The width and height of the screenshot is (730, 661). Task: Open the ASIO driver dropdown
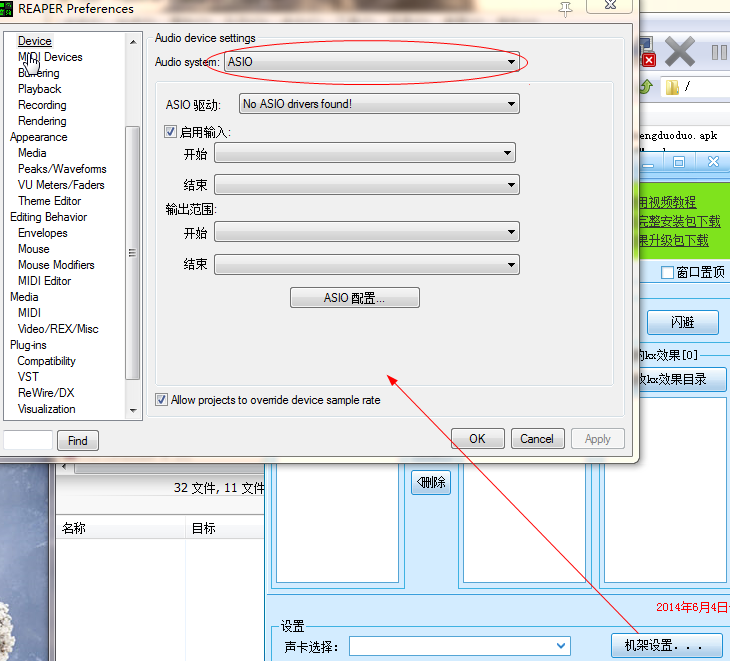pos(379,104)
